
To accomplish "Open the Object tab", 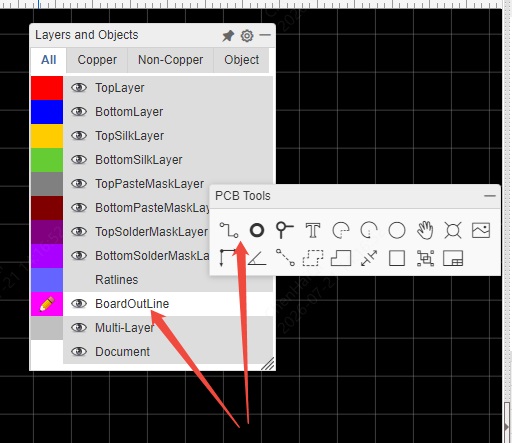I will [x=241, y=60].
